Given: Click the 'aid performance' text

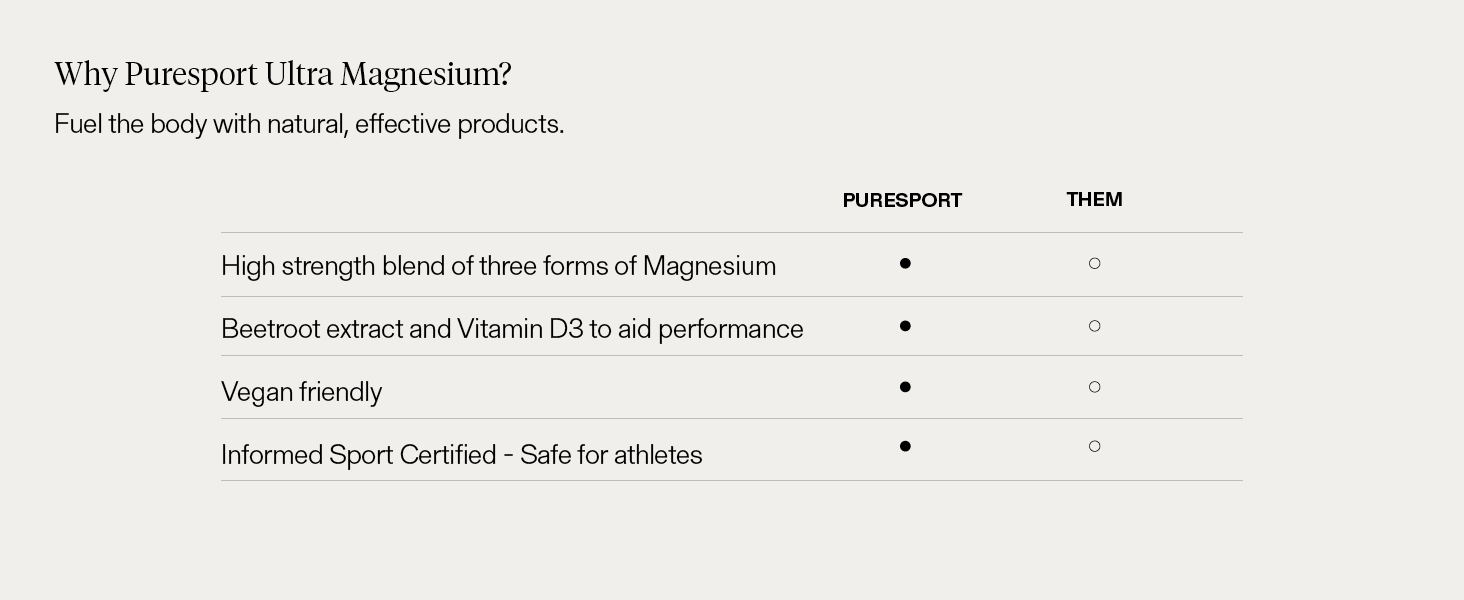Looking at the screenshot, I should click(710, 329).
